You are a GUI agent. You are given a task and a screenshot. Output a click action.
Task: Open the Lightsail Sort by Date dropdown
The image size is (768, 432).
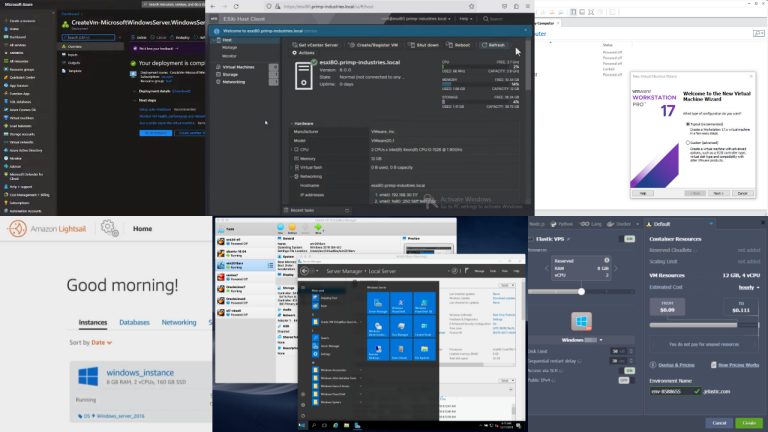(101, 342)
